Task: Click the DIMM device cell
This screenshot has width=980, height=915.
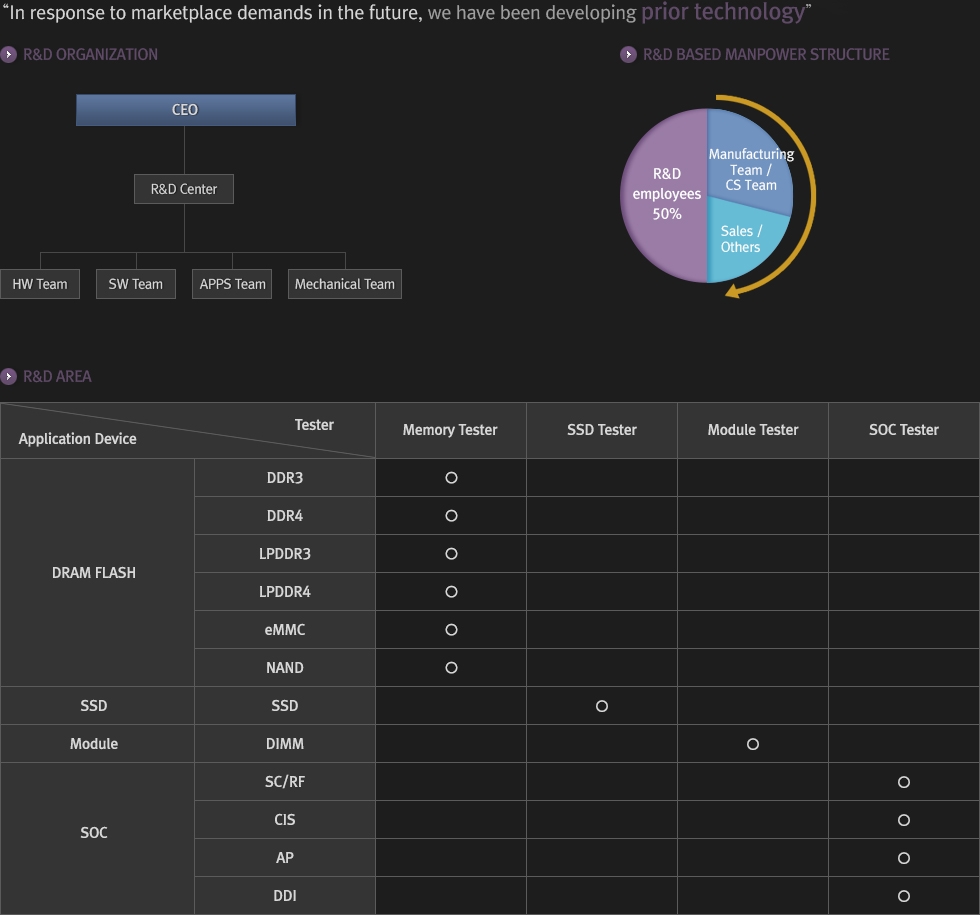Action: [x=285, y=744]
